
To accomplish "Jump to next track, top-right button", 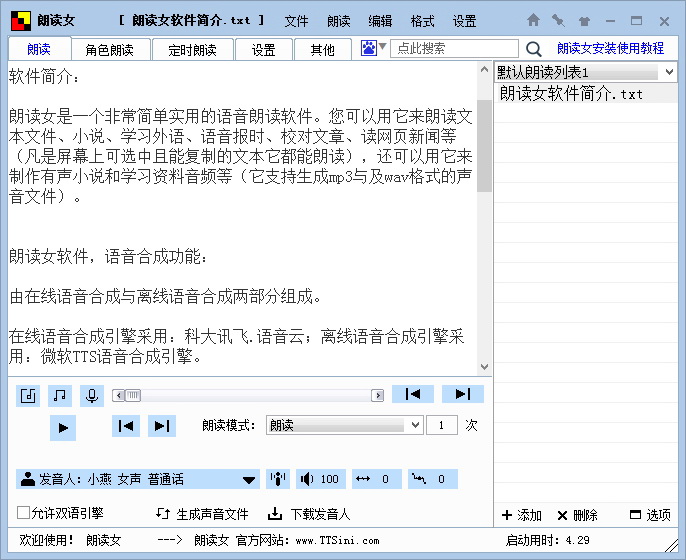I will tap(463, 394).
